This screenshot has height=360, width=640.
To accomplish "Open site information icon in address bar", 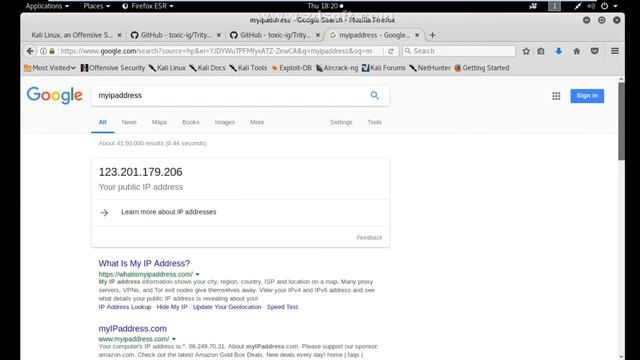I will tap(43, 51).
